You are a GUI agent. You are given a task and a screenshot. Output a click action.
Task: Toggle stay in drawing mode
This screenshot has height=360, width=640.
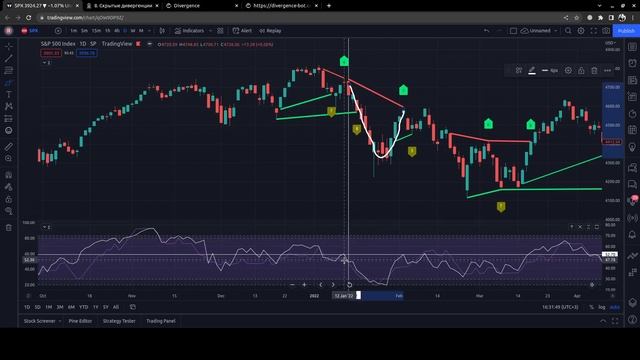tap(9, 187)
